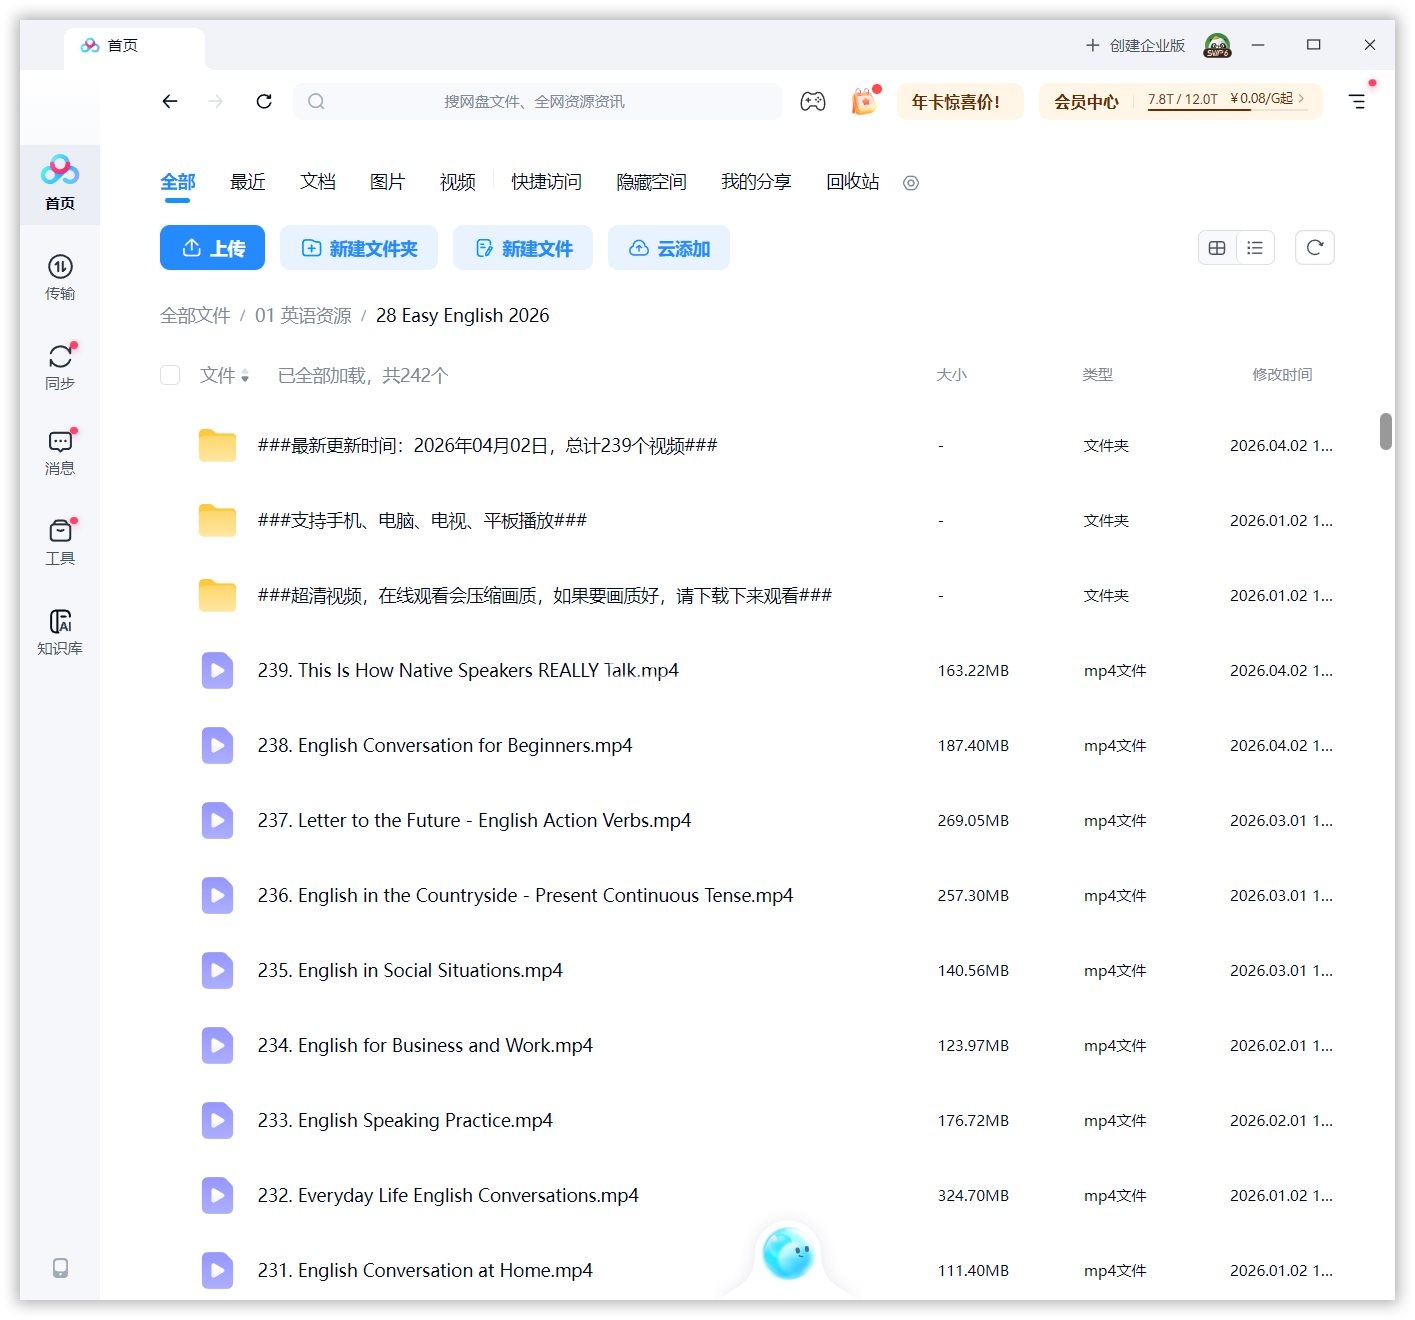Click the search field 搜网盘文件

pyautogui.click(x=538, y=101)
